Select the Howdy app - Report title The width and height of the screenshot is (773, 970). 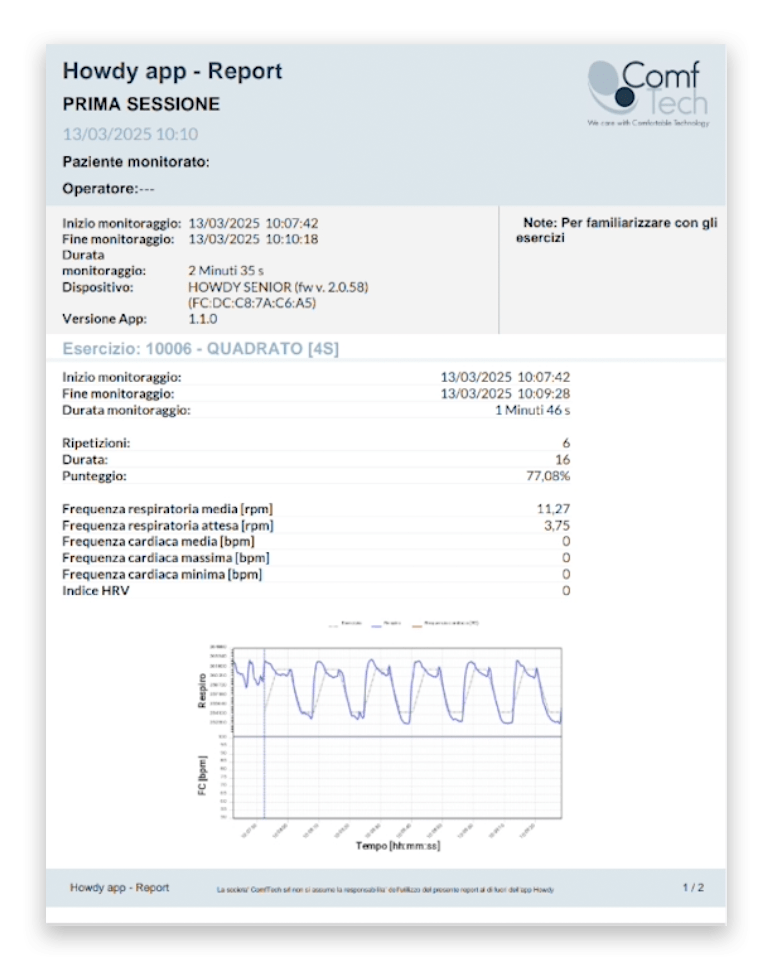pyautogui.click(x=172, y=71)
